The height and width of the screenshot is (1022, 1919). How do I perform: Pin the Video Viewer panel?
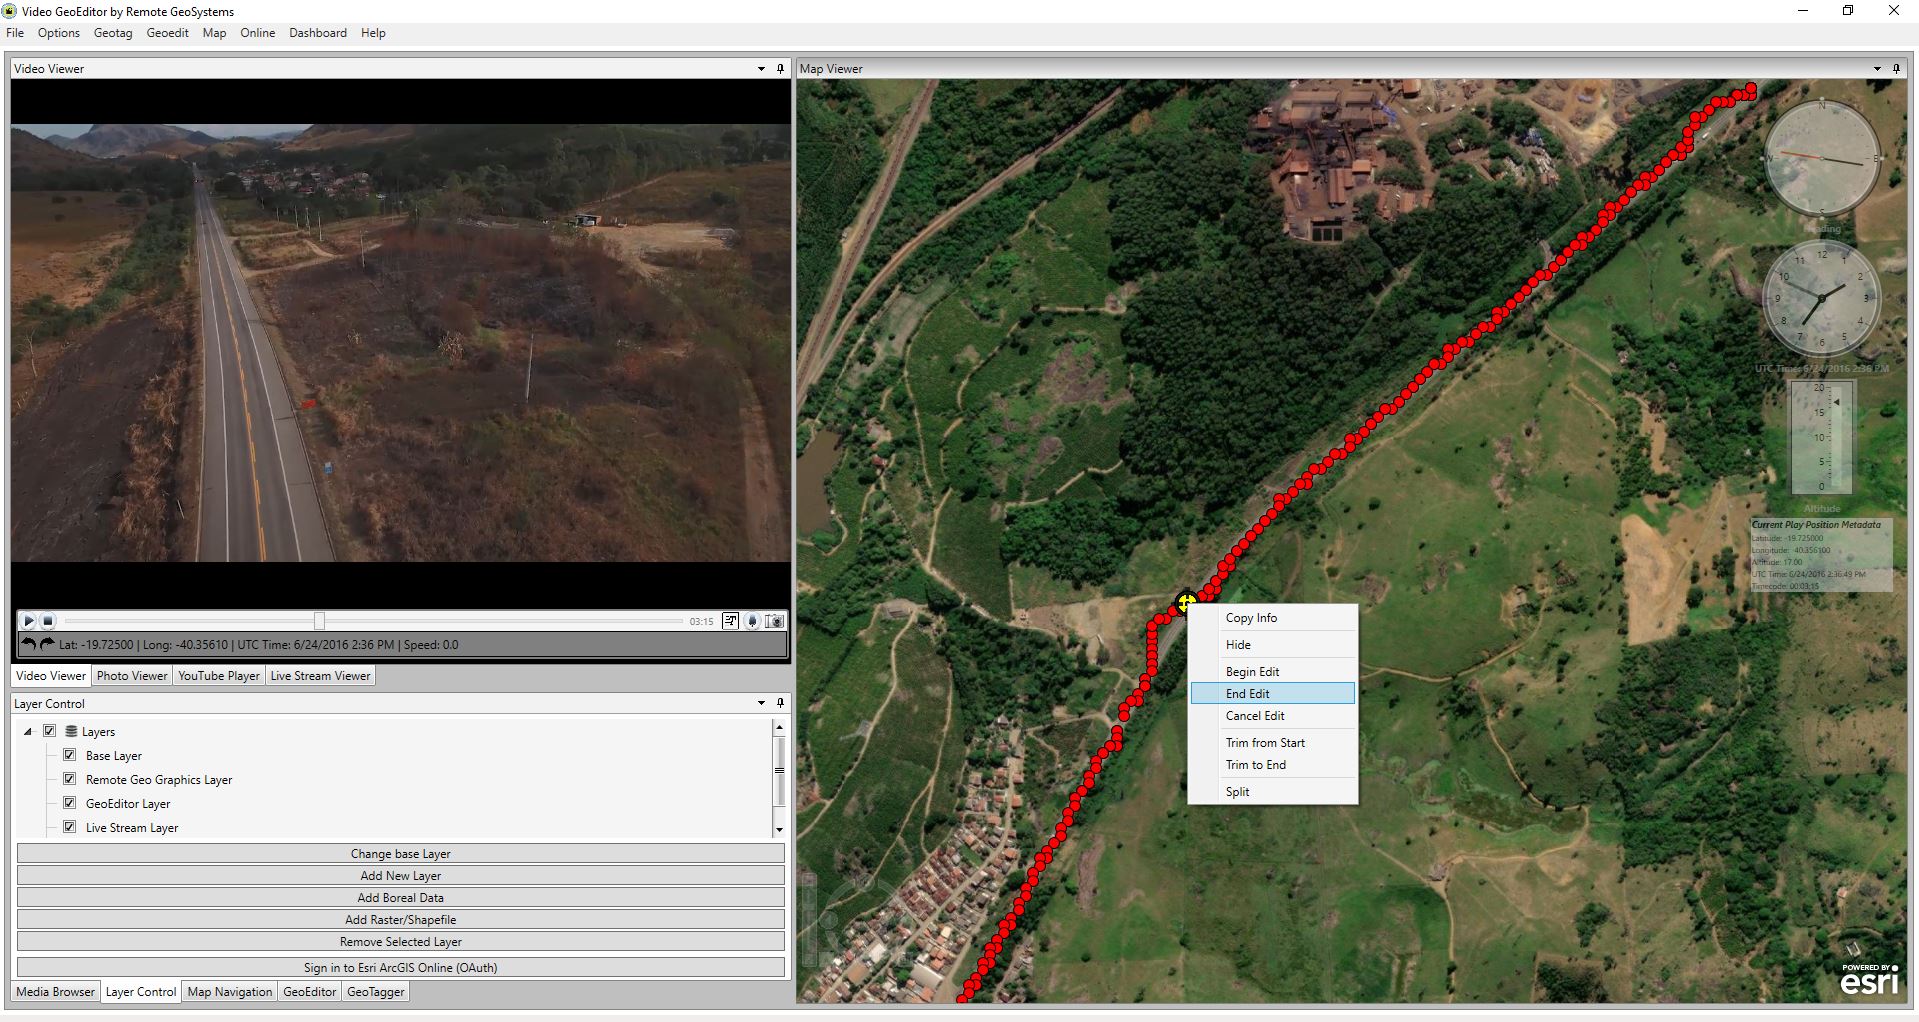tap(780, 69)
